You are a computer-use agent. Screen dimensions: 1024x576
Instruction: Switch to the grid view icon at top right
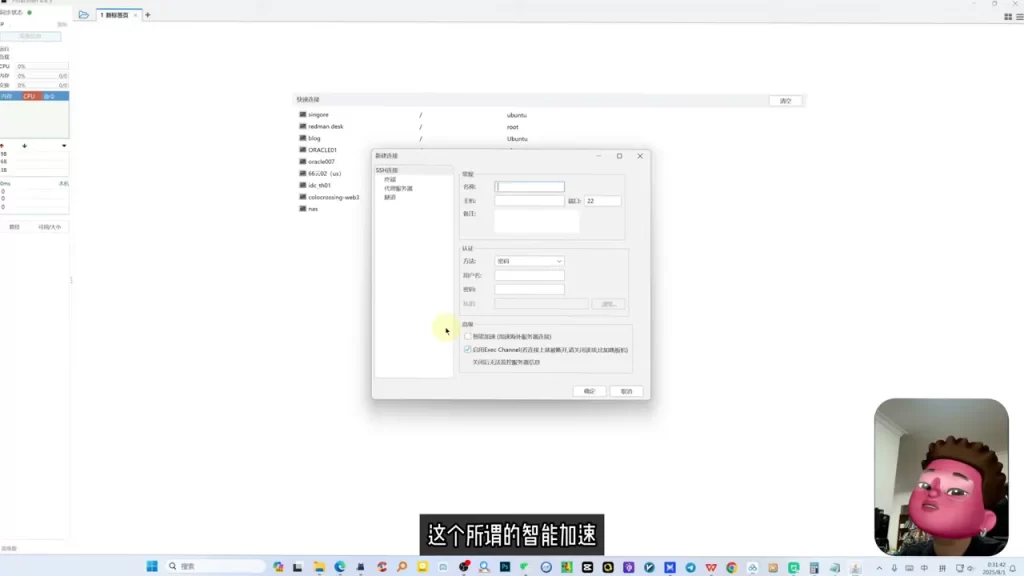point(1008,17)
